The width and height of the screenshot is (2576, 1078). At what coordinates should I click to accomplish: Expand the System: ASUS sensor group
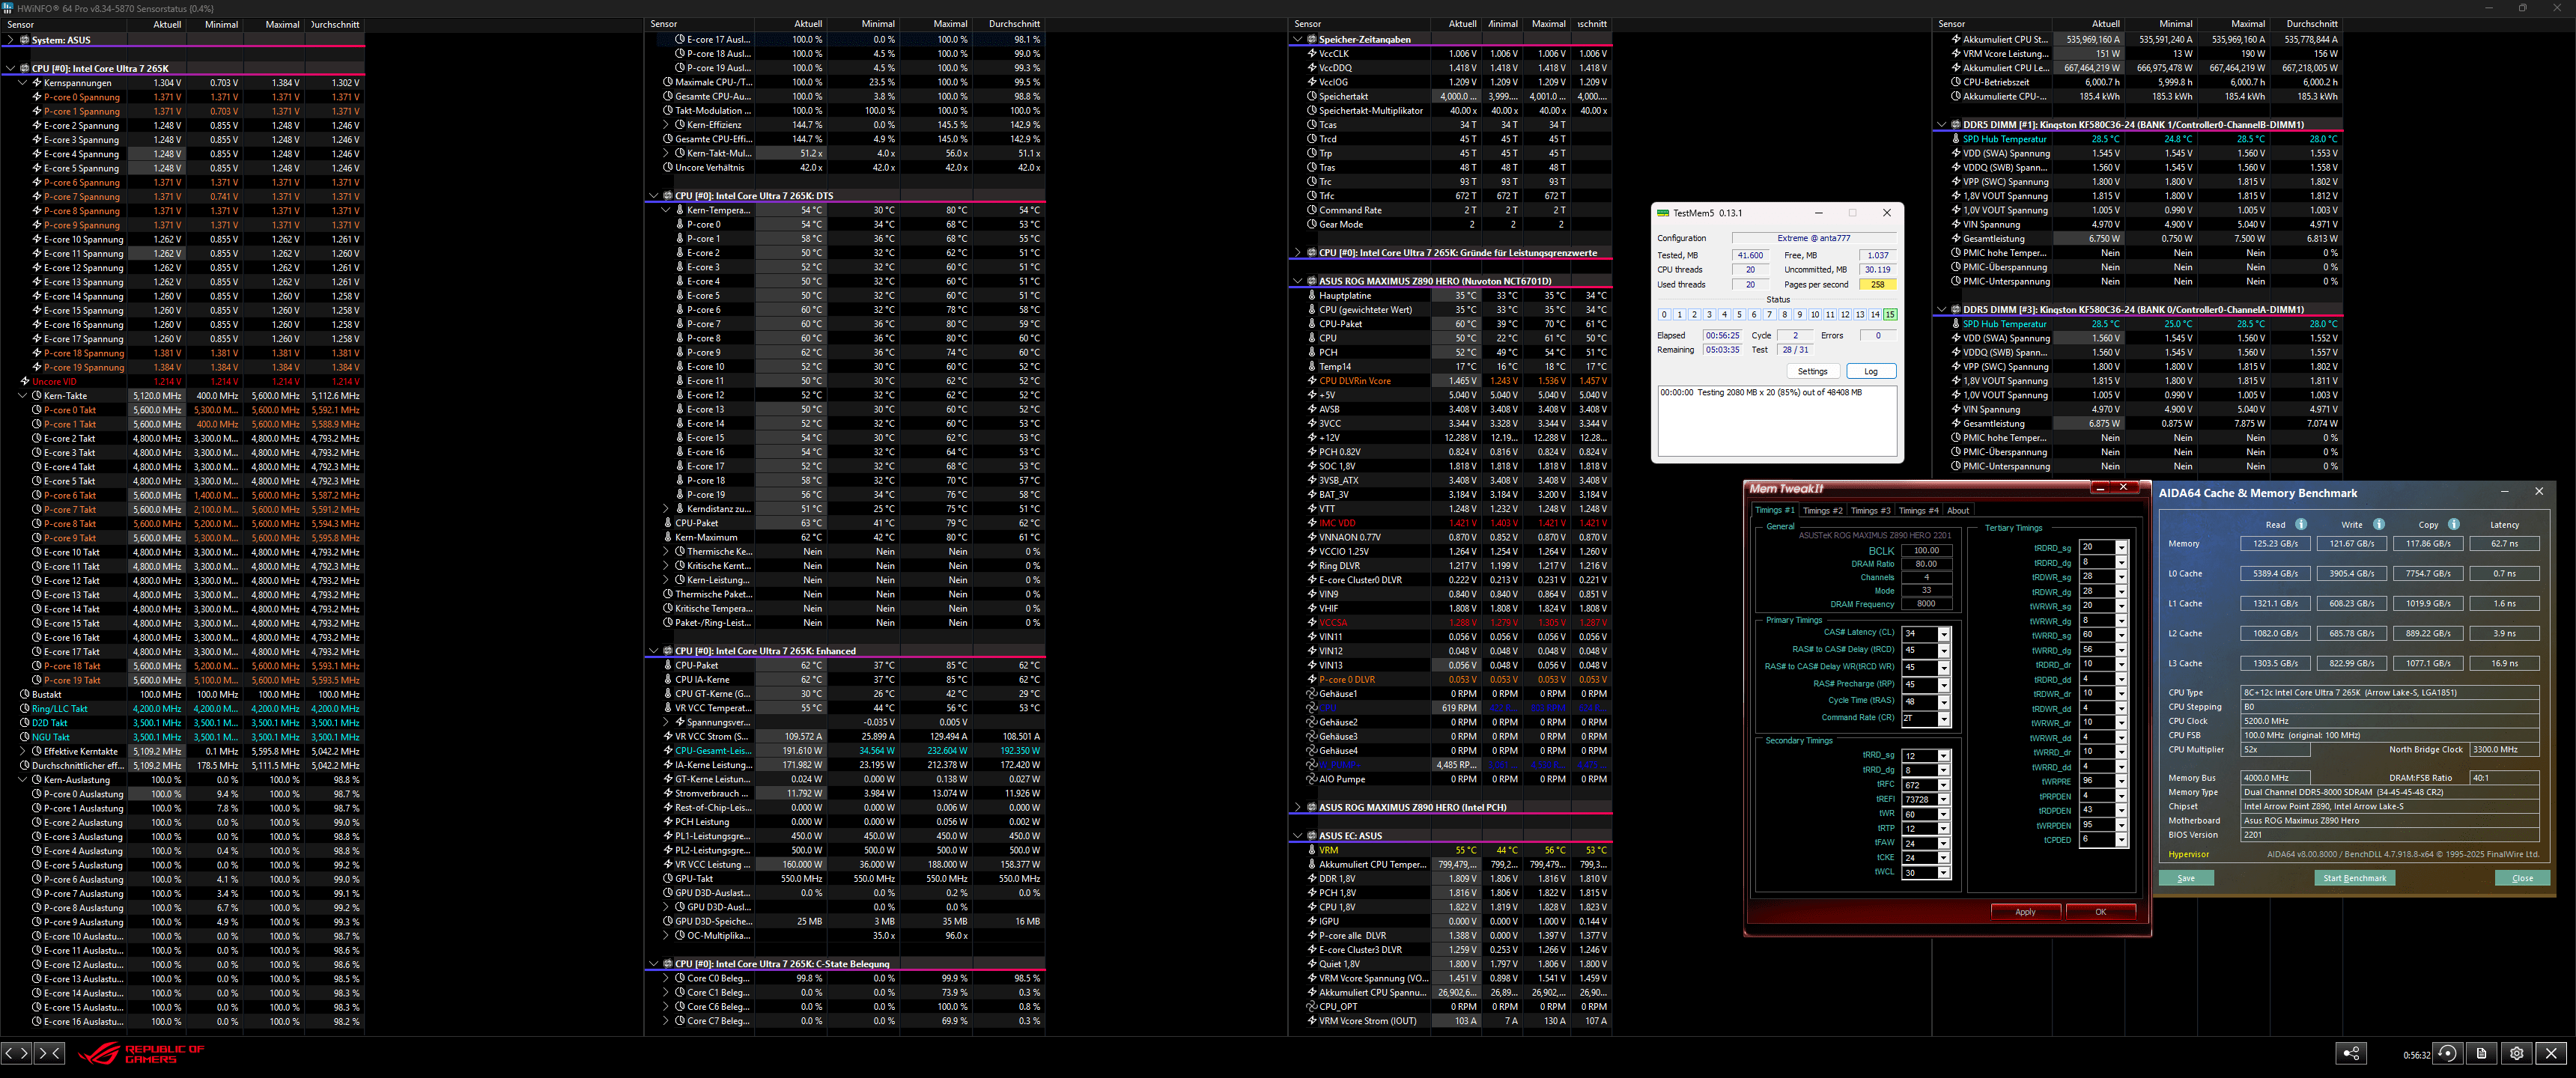[x=11, y=40]
